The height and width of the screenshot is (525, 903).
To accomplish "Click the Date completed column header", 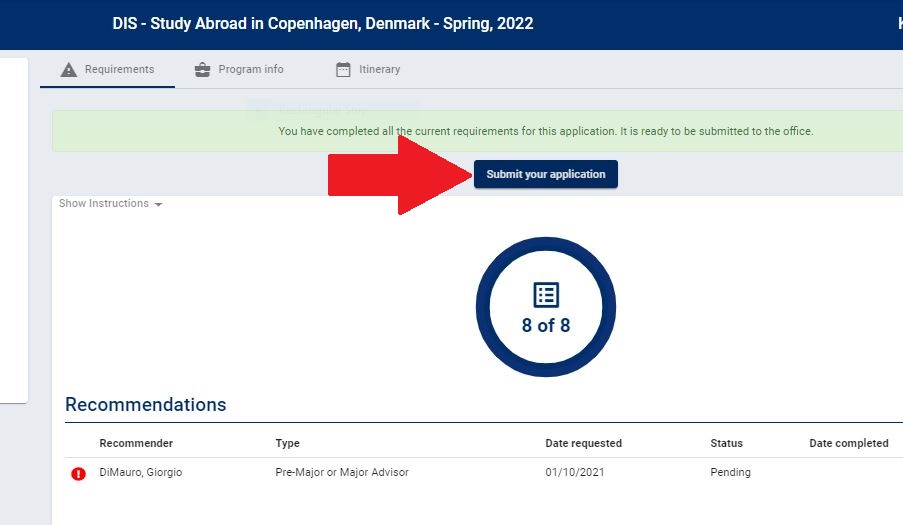I will (848, 443).
